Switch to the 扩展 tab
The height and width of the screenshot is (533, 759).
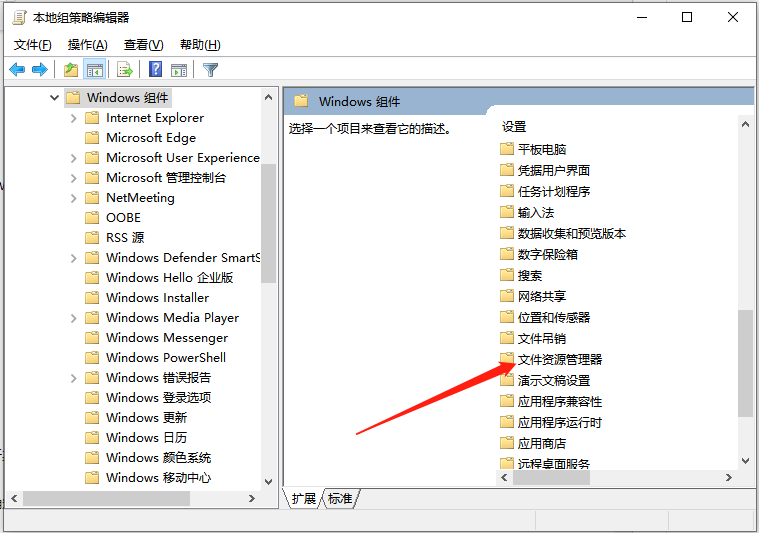click(x=304, y=498)
